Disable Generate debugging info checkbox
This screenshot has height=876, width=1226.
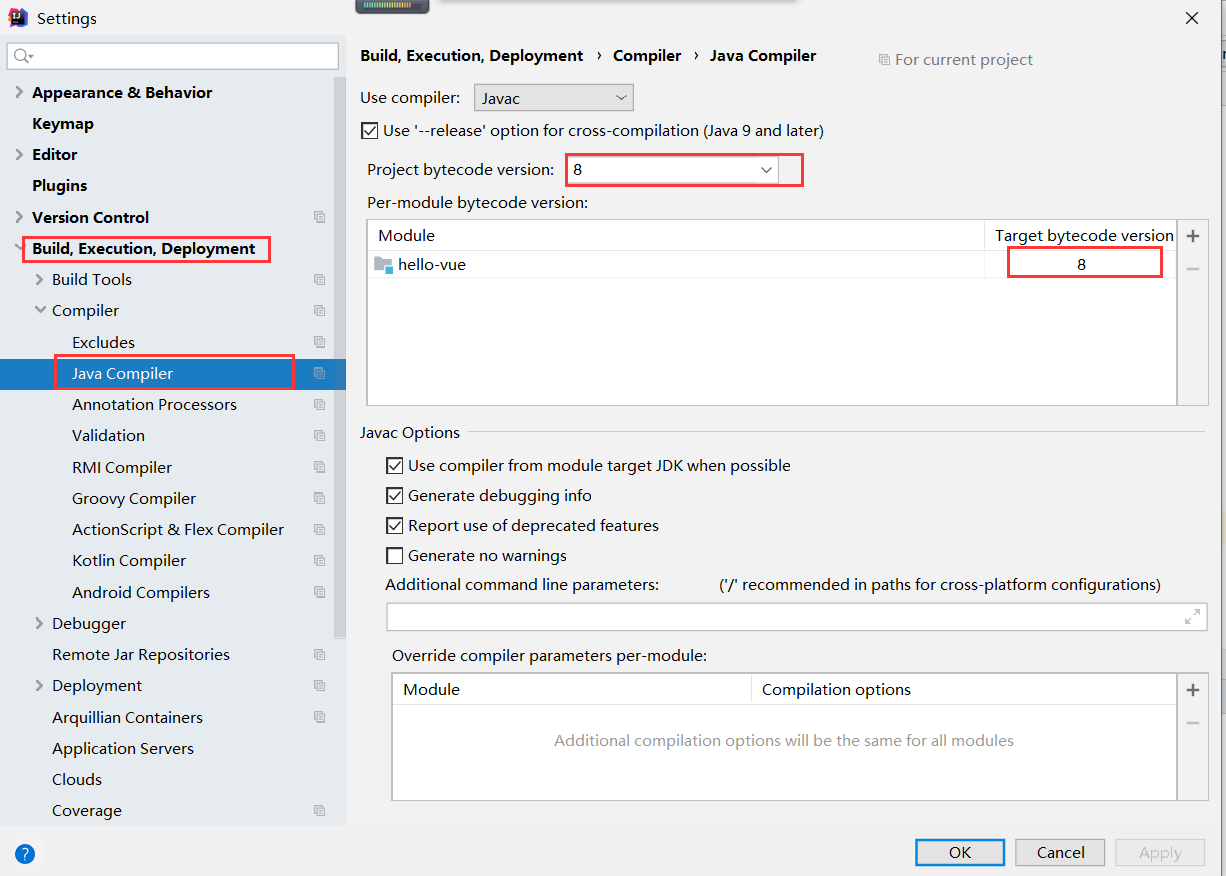[394, 496]
